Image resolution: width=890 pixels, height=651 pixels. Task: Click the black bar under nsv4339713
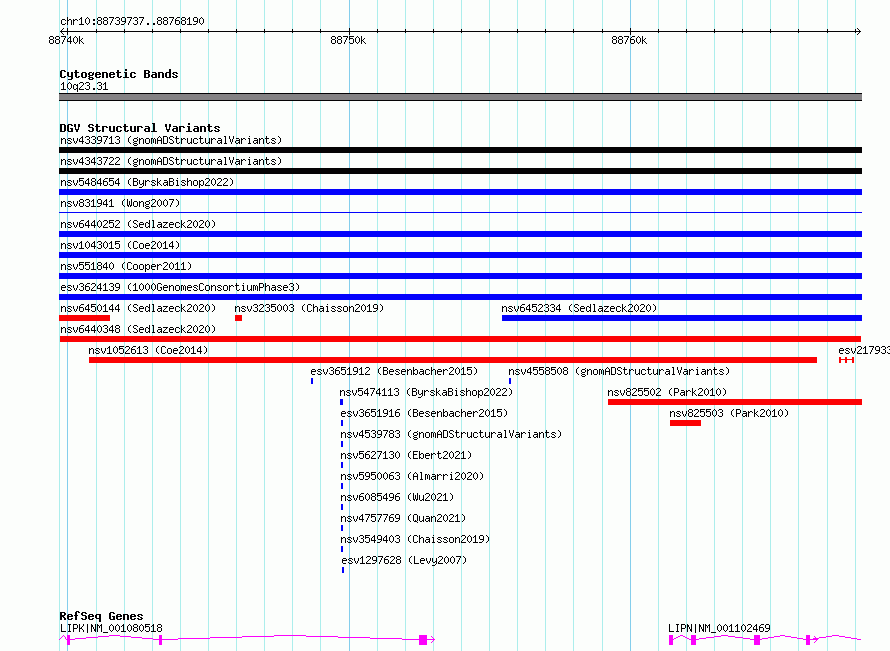point(460,150)
